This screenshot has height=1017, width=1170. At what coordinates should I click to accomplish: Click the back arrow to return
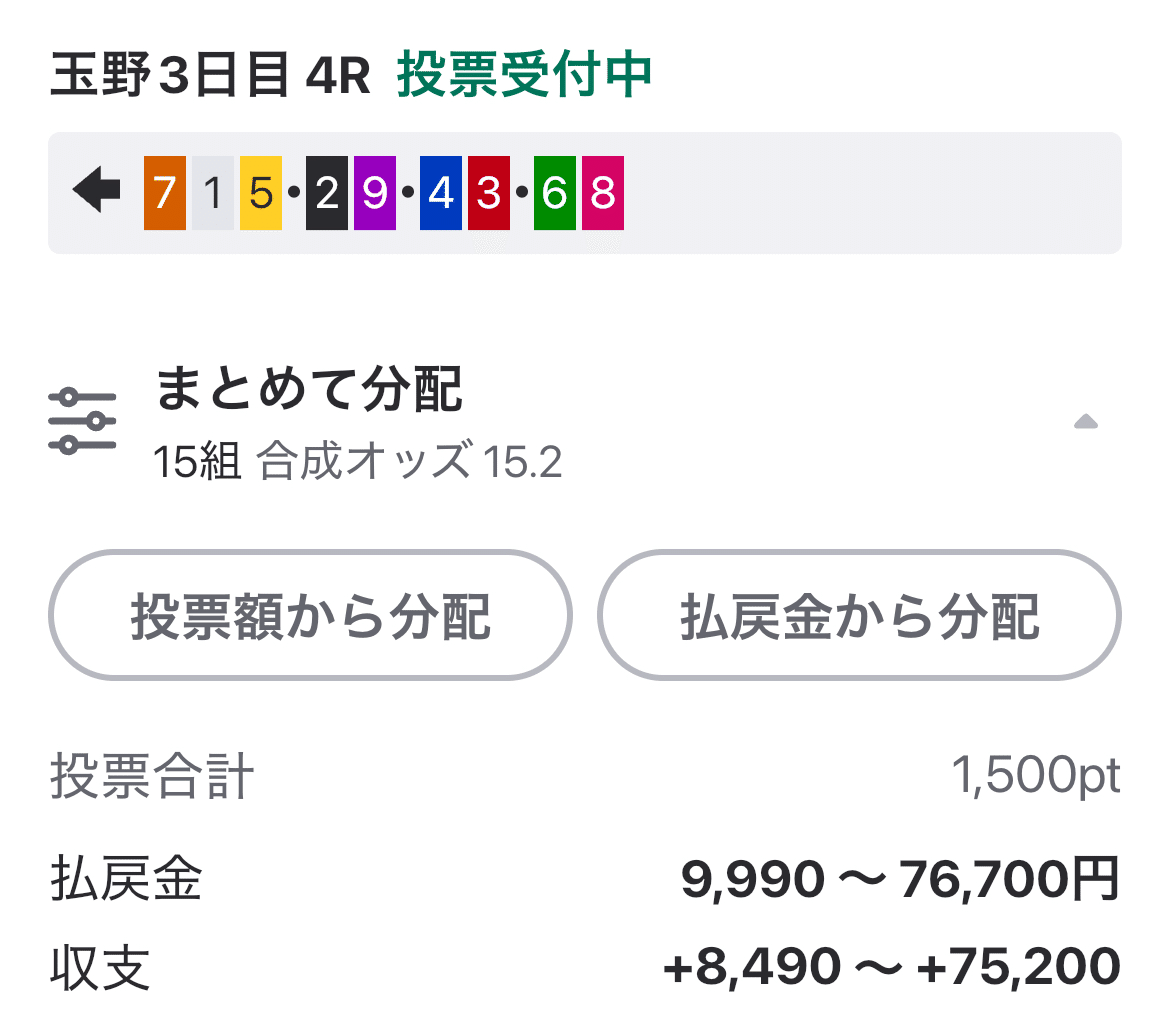coord(95,190)
